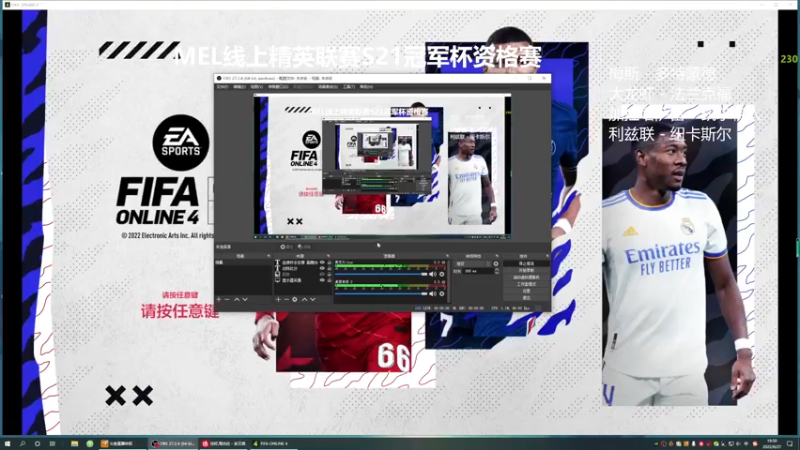Remove selected source with Sources minus icon
The width and height of the screenshot is (800, 450).
286,299
